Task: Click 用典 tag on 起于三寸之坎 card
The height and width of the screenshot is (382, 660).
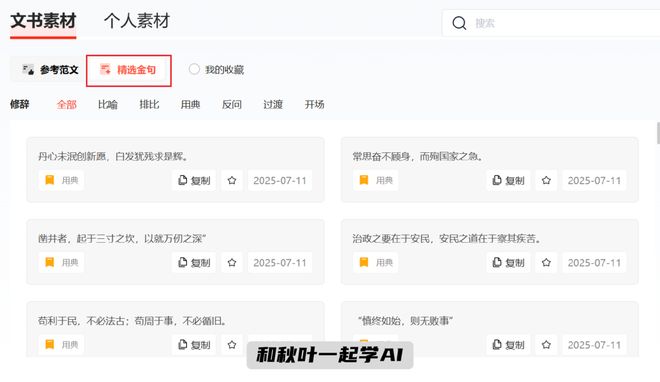Action: [x=61, y=263]
